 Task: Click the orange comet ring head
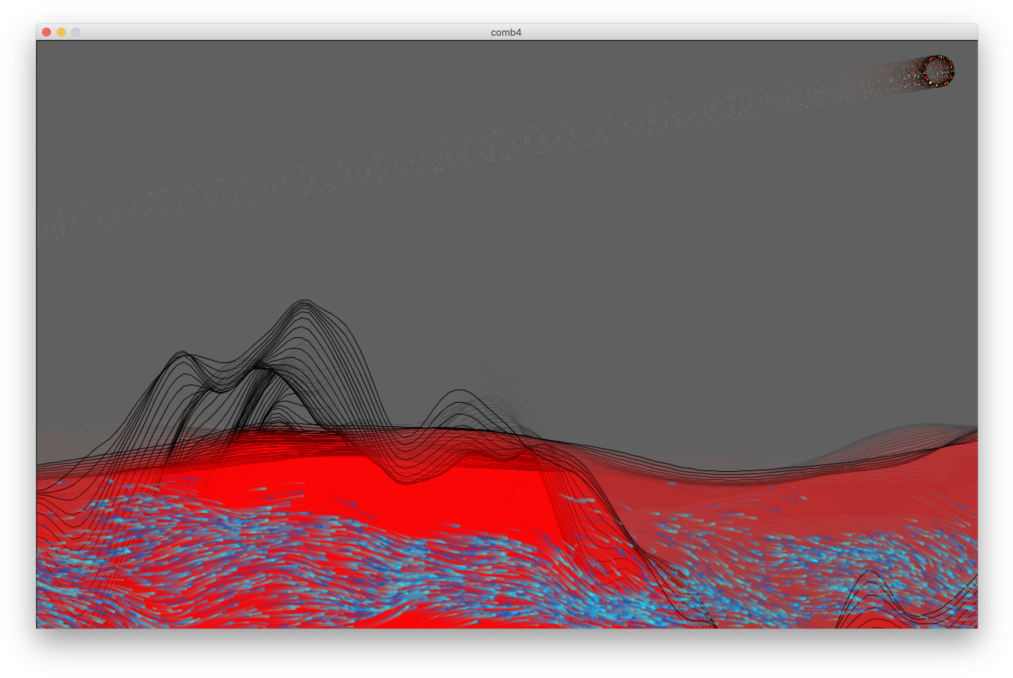tap(938, 71)
